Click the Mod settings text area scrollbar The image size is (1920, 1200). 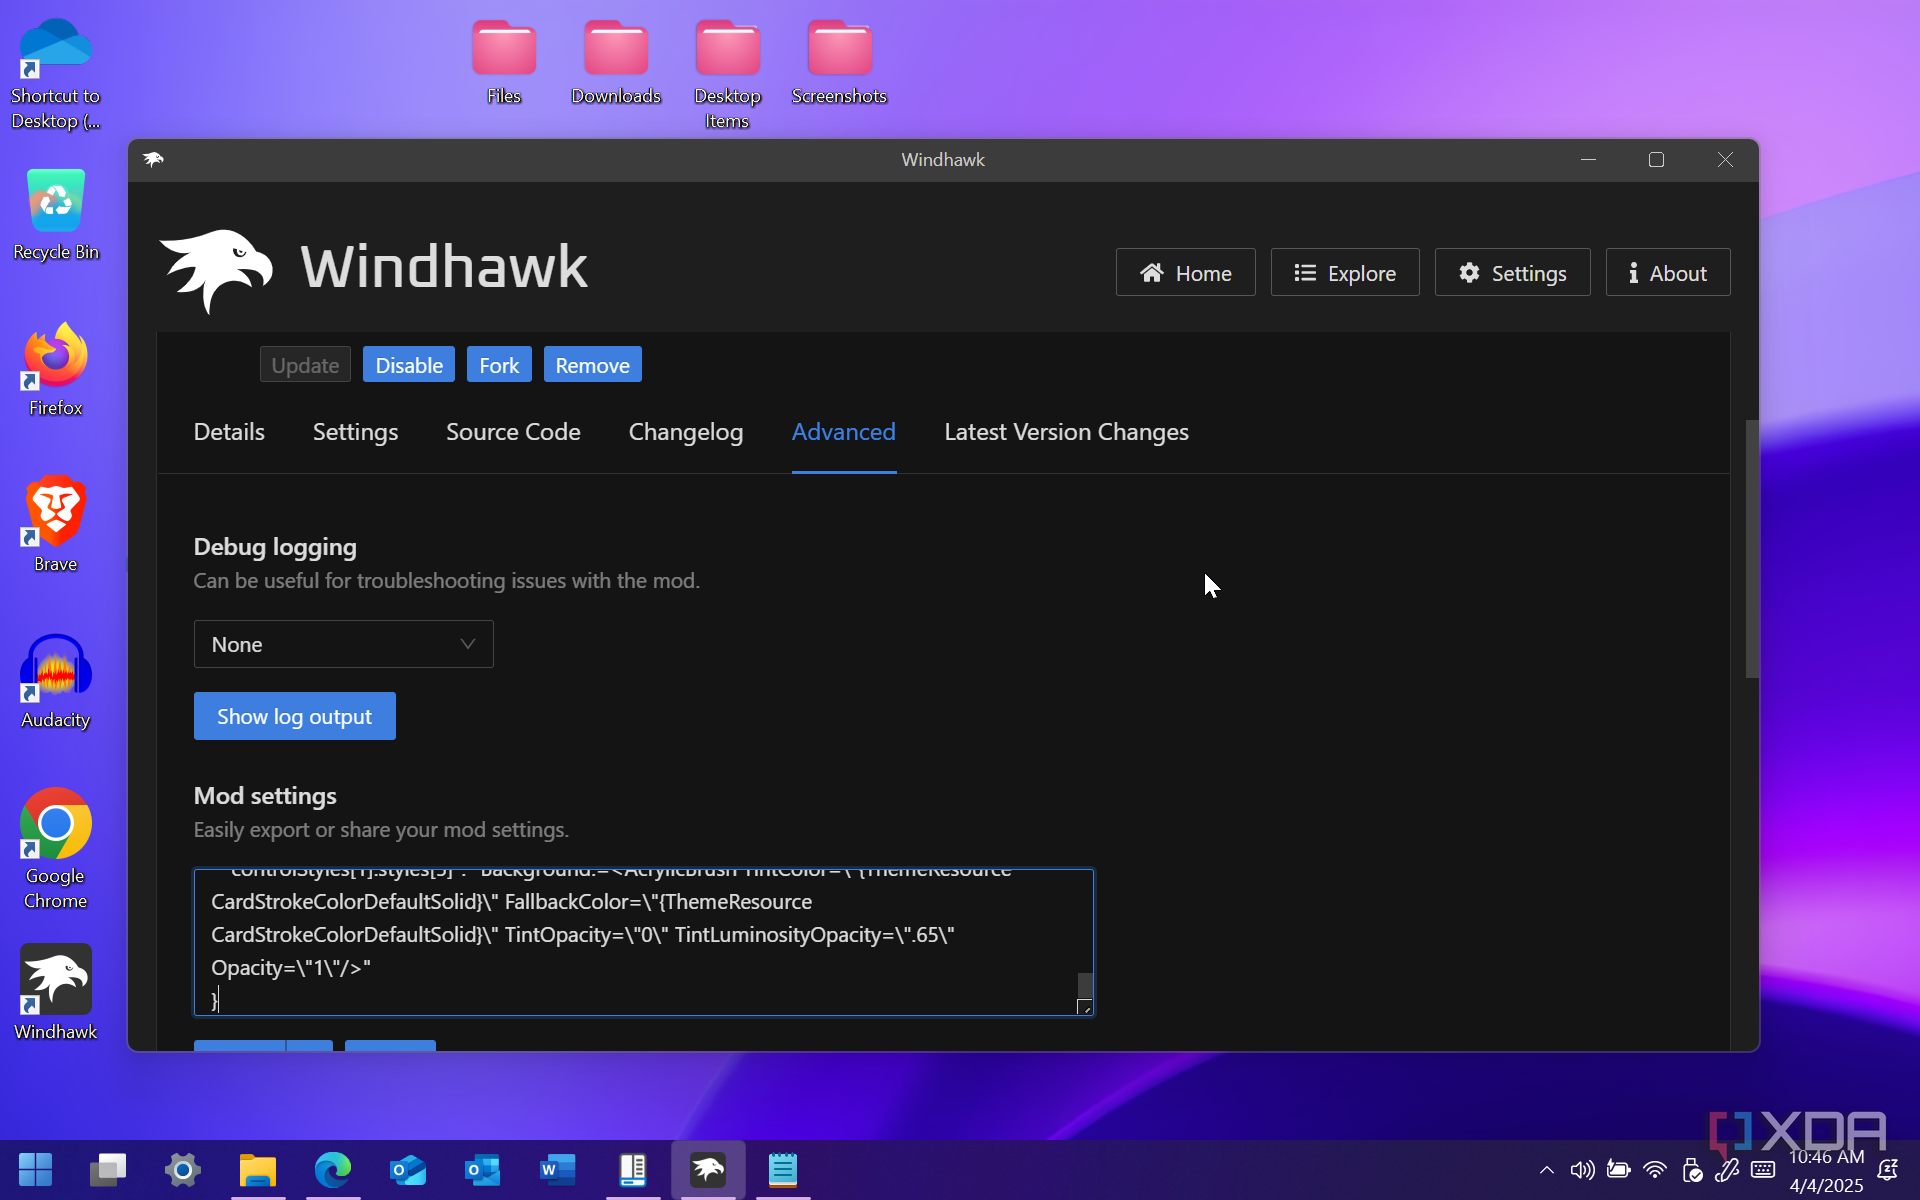coord(1085,985)
